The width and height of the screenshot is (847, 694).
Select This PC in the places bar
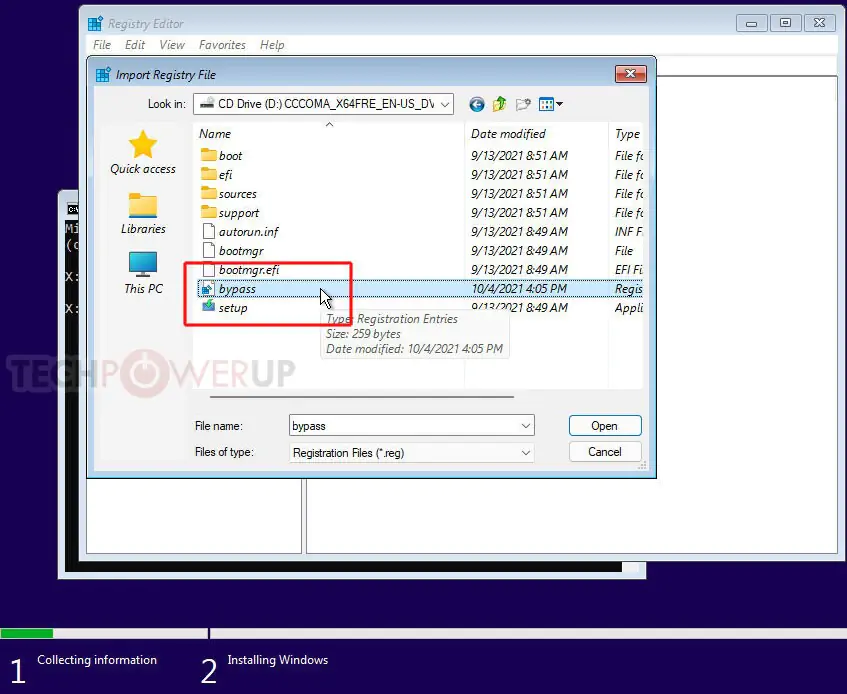[x=143, y=273]
